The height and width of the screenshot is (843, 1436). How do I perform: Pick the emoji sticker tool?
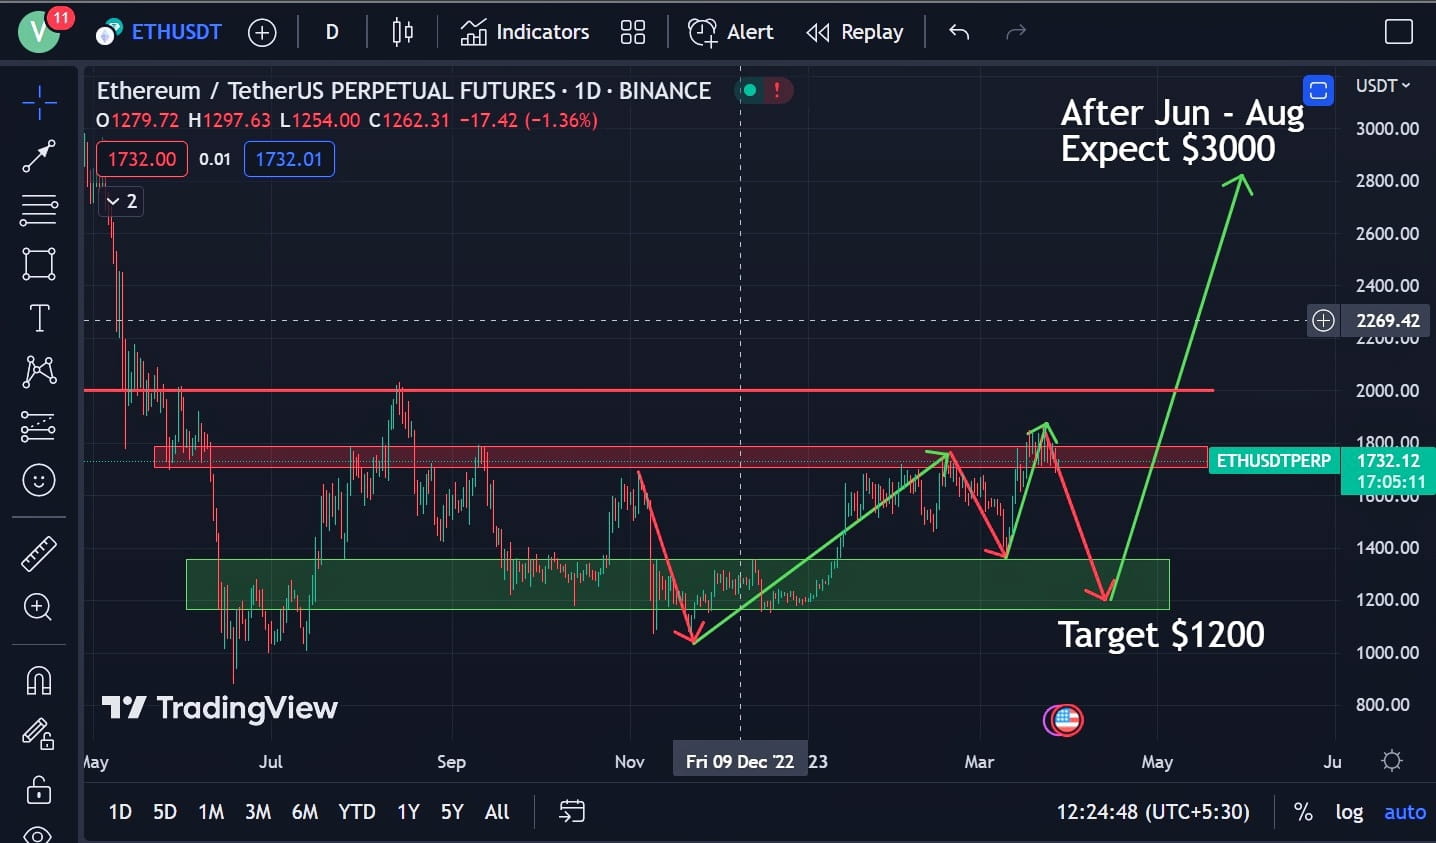(38, 480)
